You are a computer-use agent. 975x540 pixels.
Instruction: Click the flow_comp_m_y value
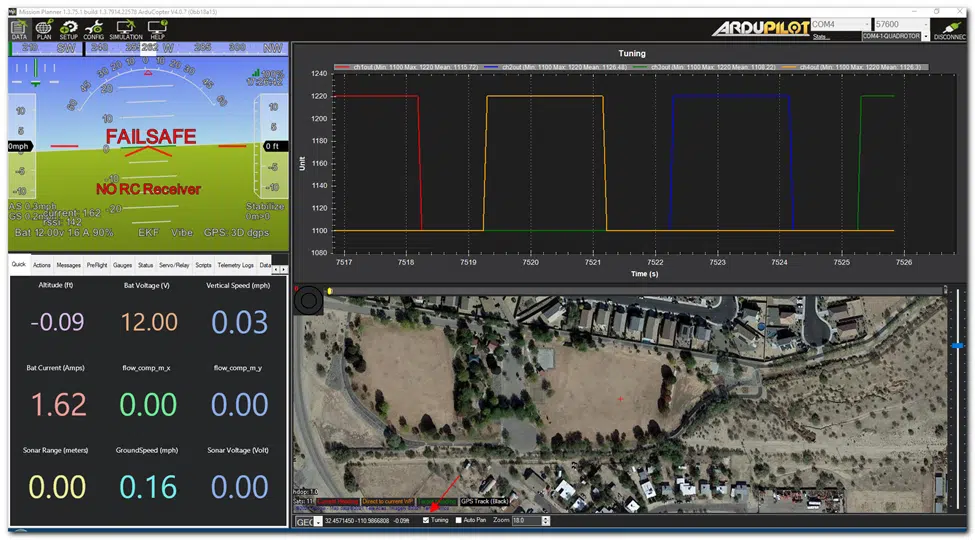point(239,404)
